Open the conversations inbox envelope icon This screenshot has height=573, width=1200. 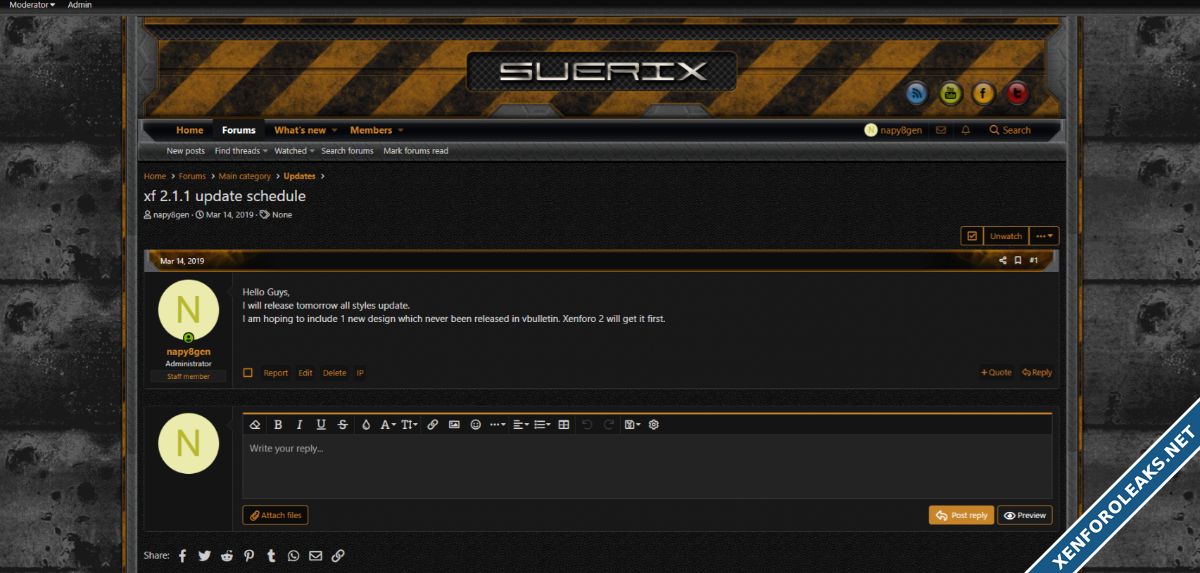940,130
